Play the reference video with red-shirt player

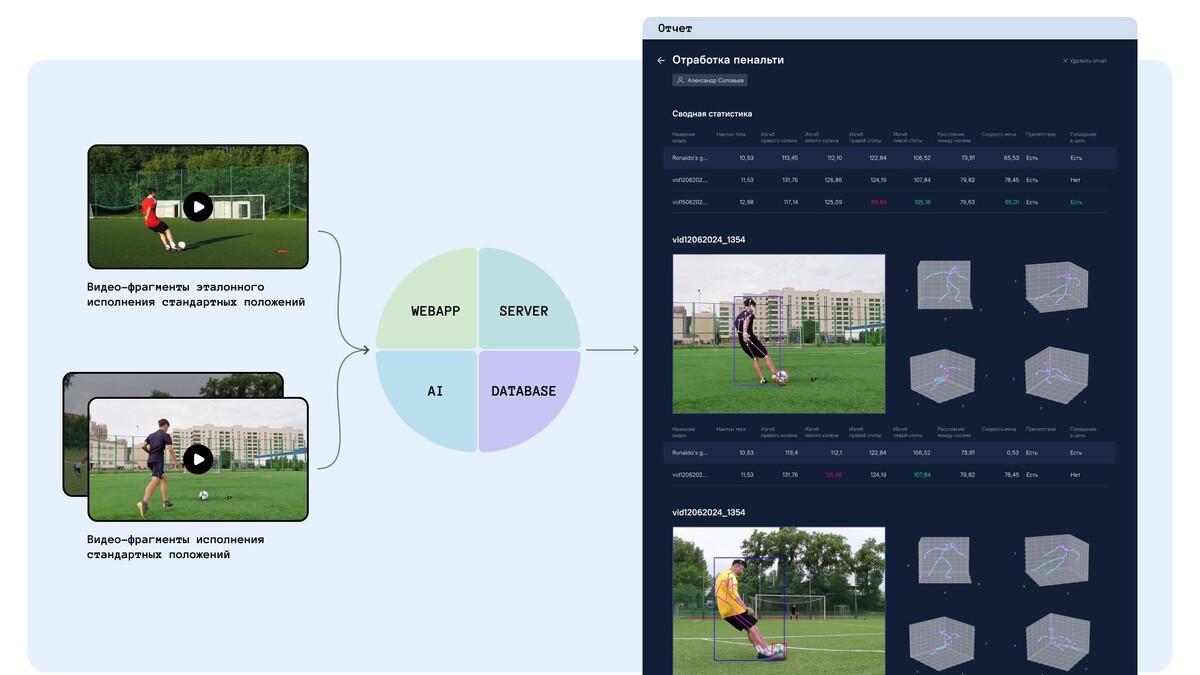pyautogui.click(x=198, y=207)
